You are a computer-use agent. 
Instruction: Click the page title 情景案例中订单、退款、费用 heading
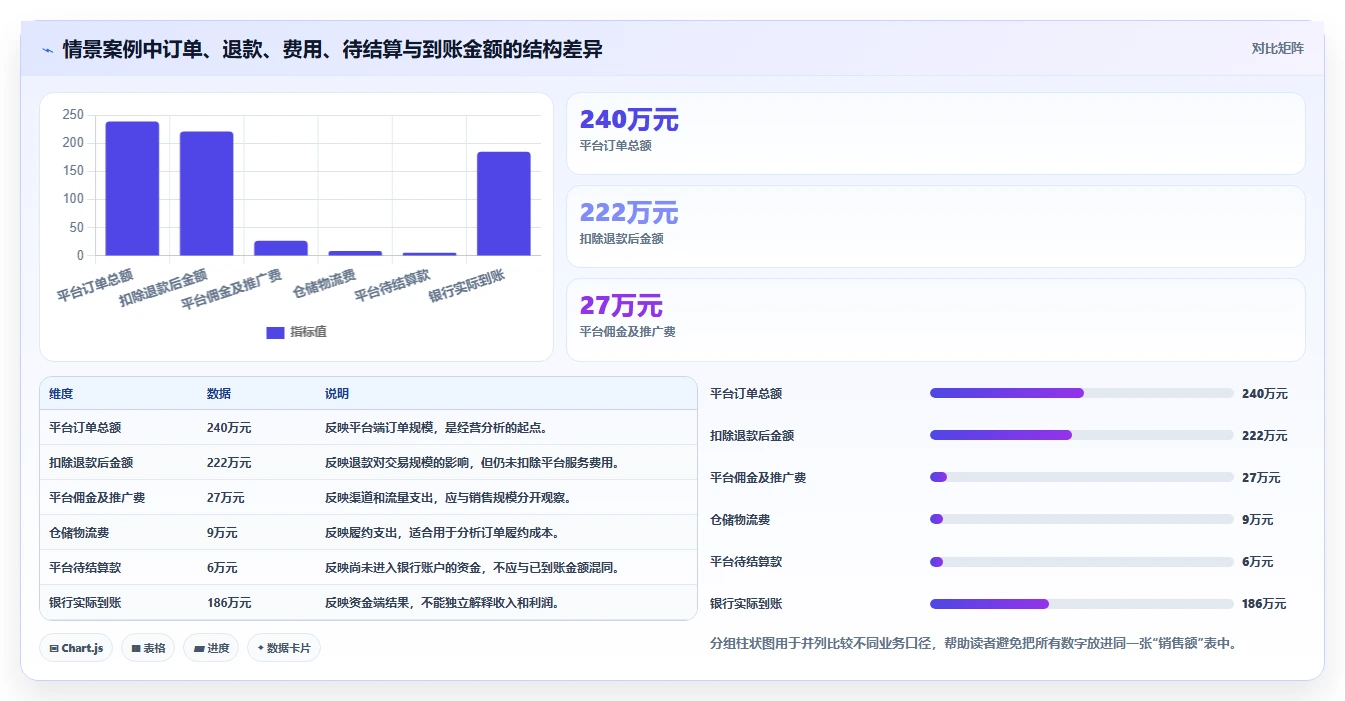tap(333, 49)
